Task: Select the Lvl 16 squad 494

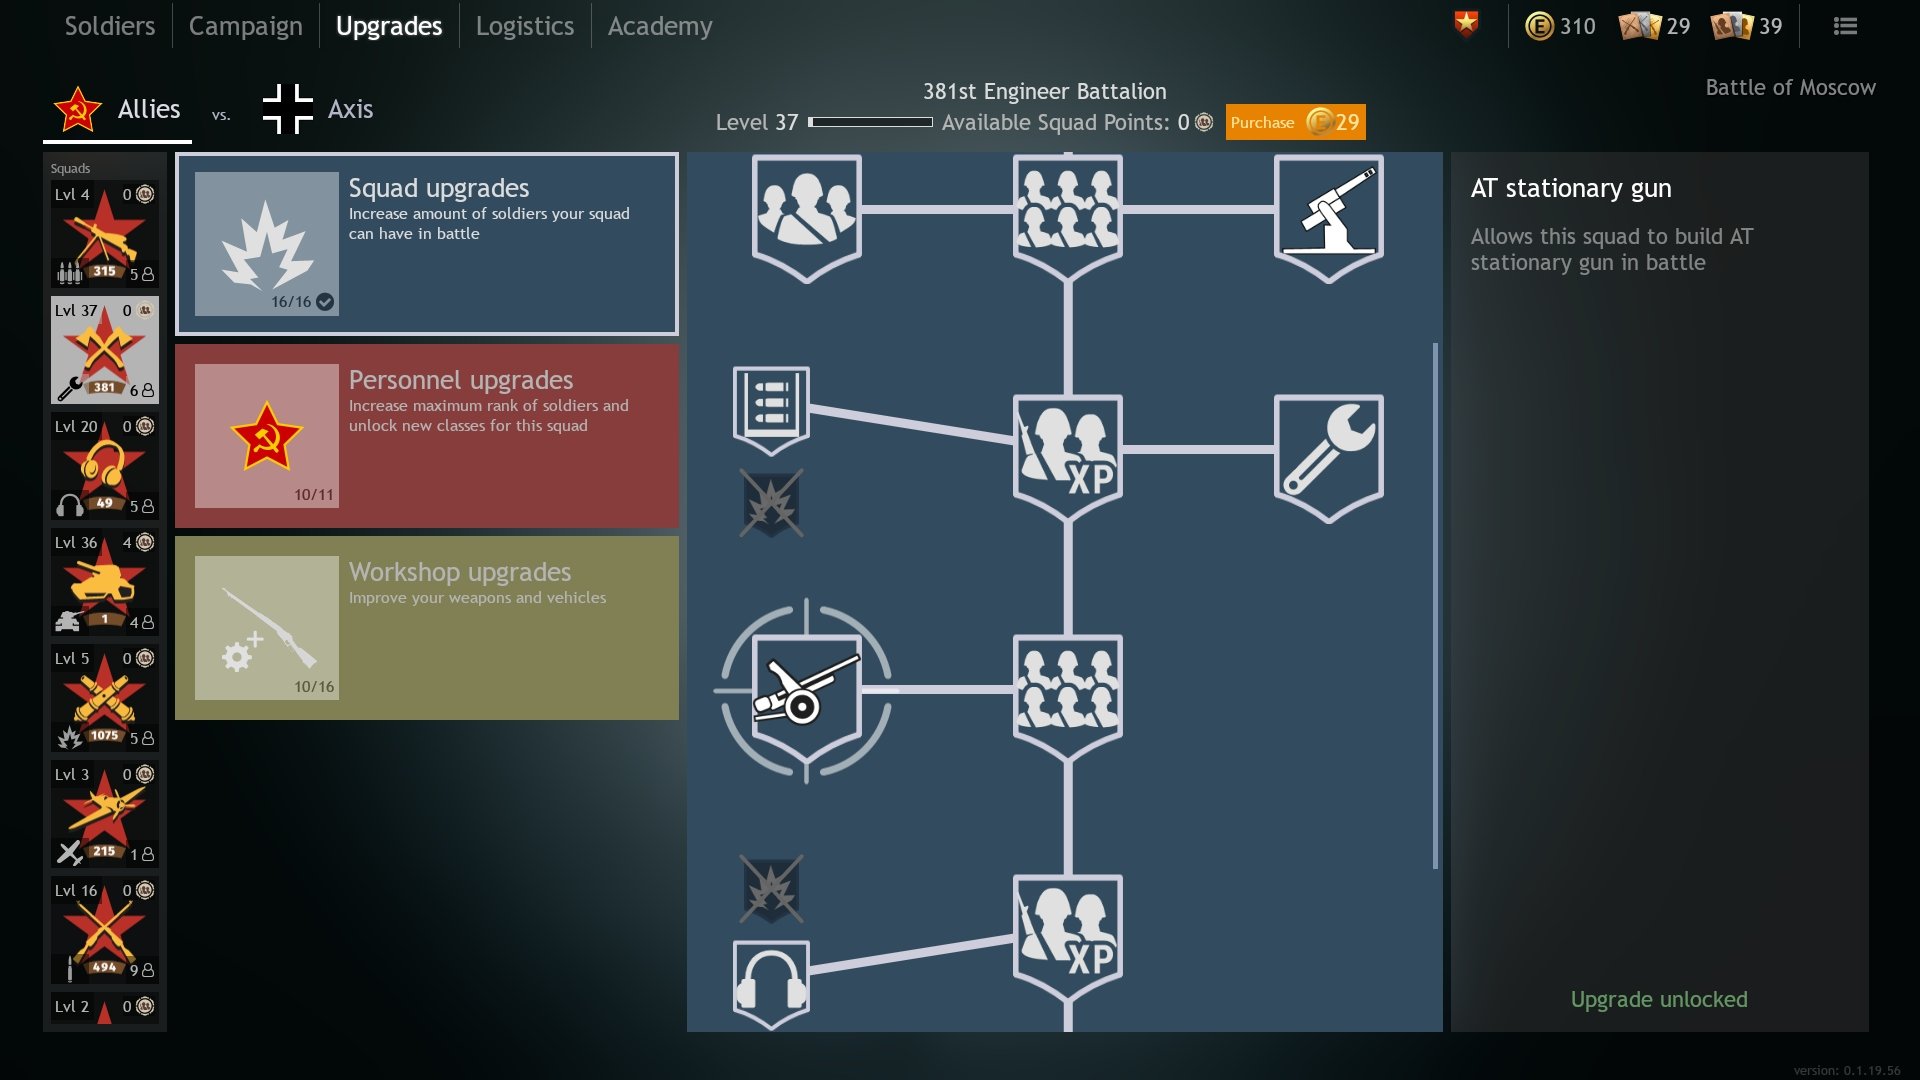Action: (x=105, y=930)
